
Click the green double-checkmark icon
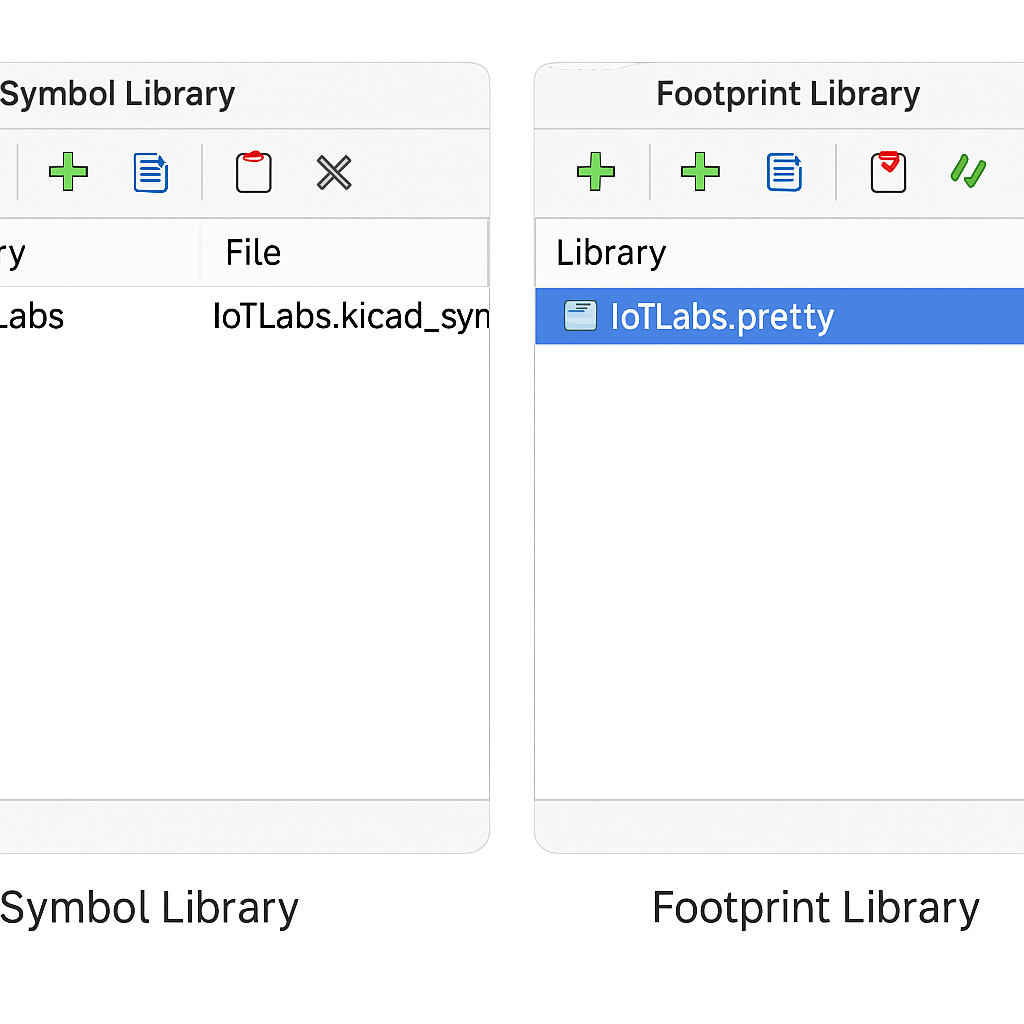[968, 172]
